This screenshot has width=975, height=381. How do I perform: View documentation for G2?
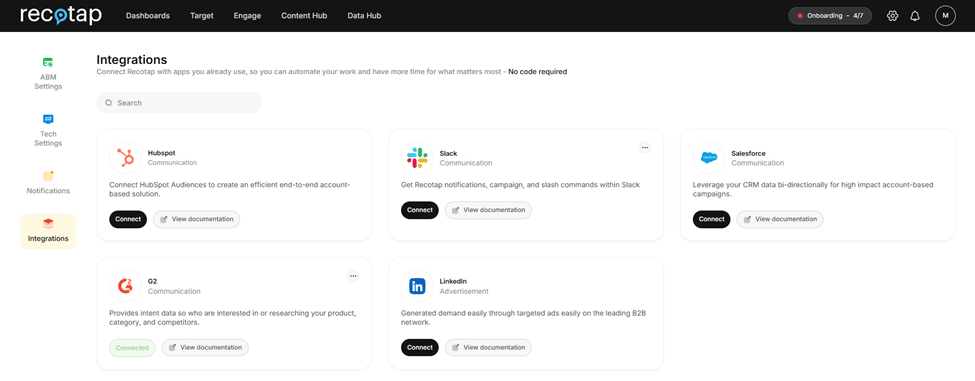coord(205,347)
